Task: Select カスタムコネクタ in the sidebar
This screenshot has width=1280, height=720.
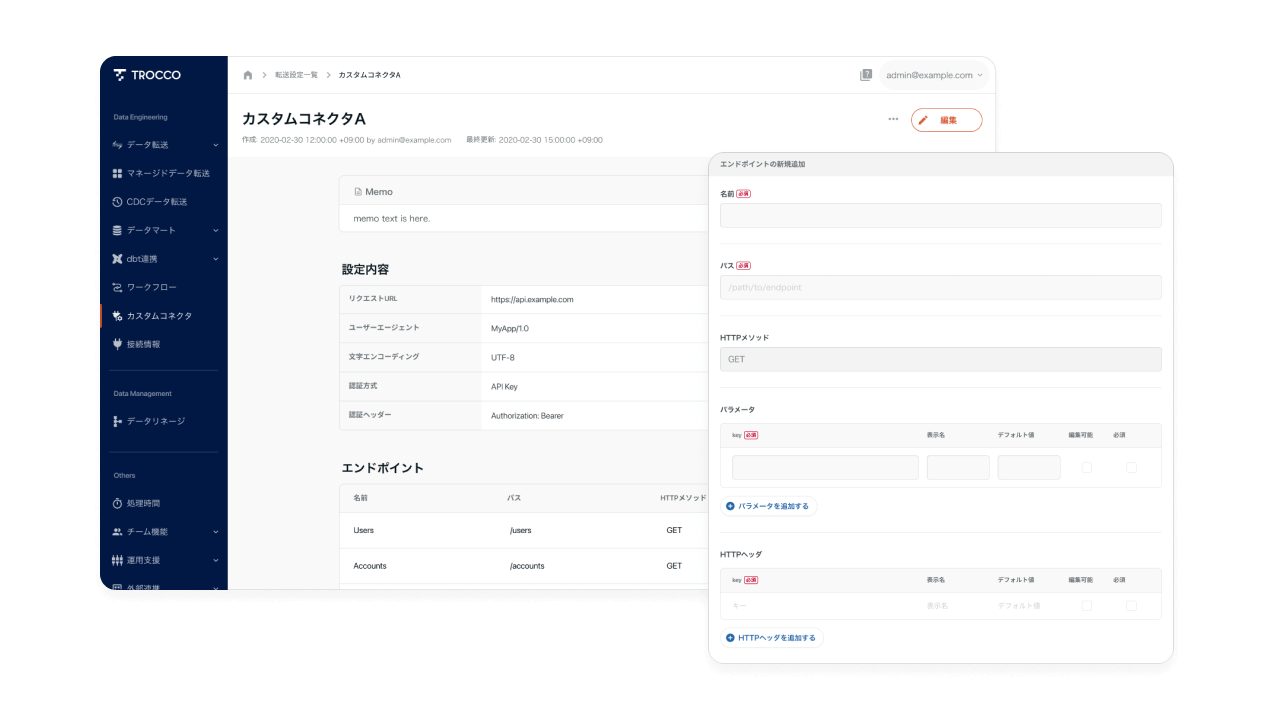Action: (x=159, y=316)
